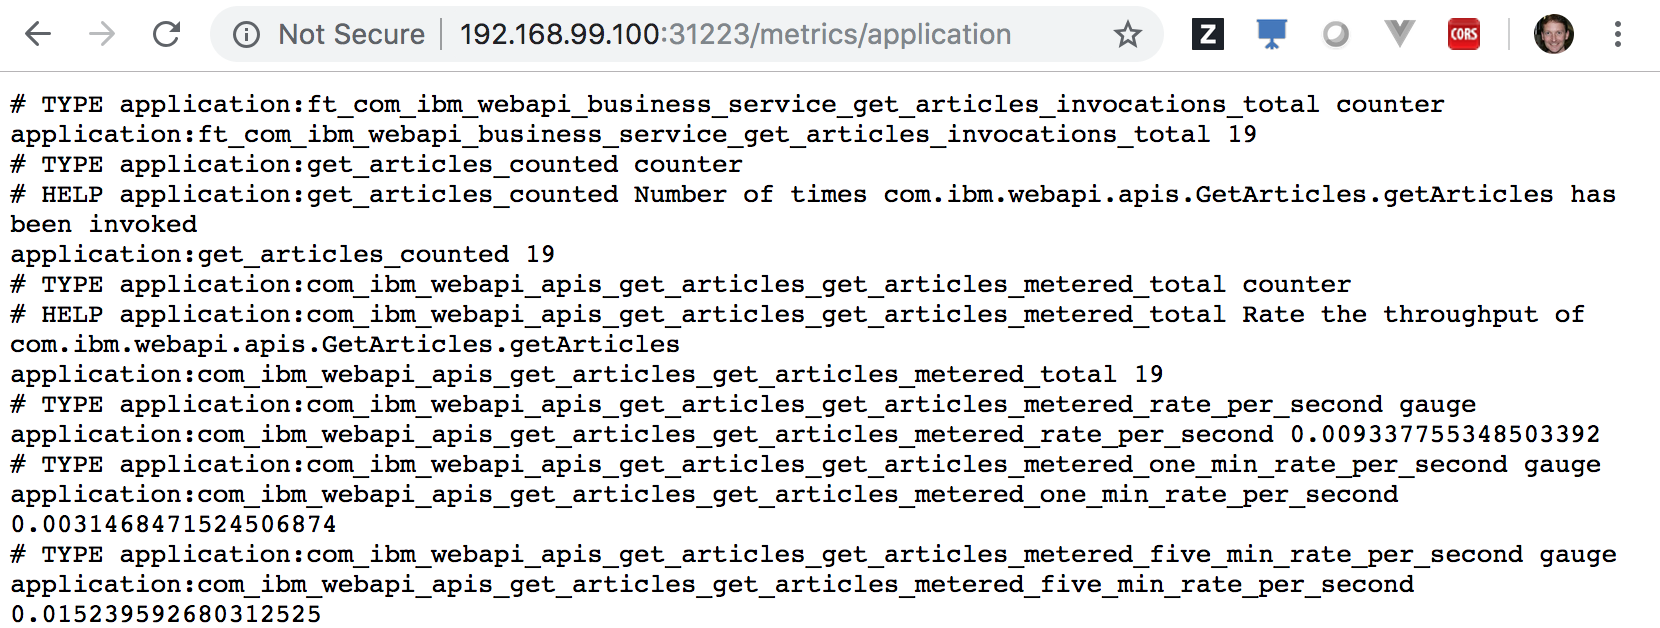This screenshot has width=1660, height=628.
Task: Open Chrome's three-dot menu
Action: [x=1617, y=35]
